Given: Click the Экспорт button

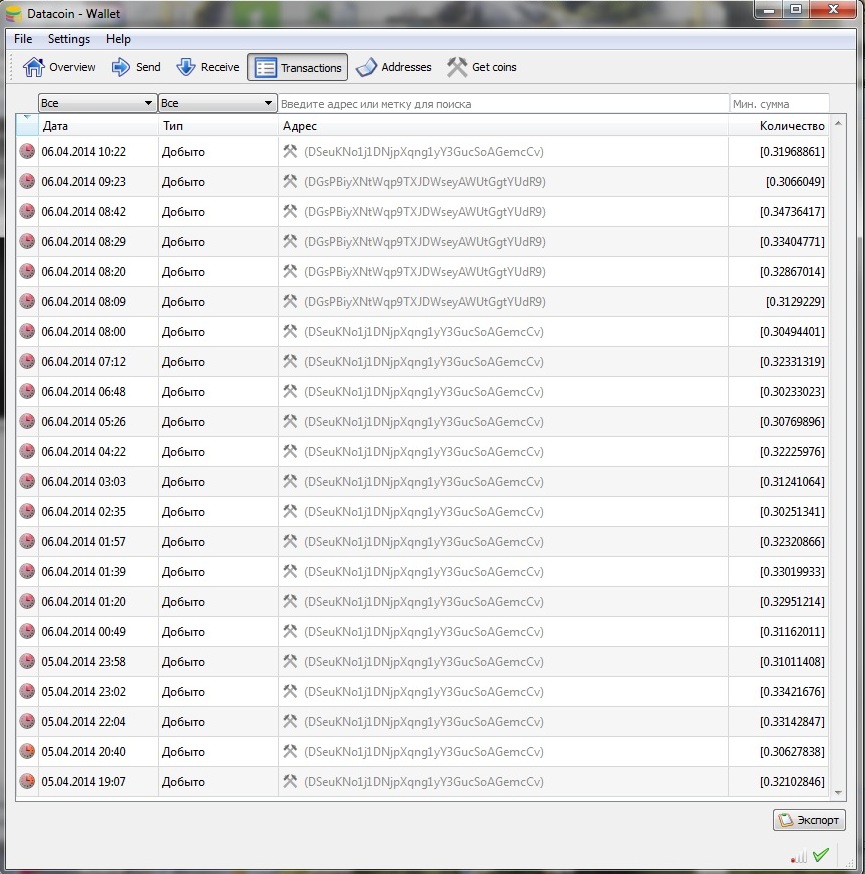Looking at the screenshot, I should coord(809,820).
